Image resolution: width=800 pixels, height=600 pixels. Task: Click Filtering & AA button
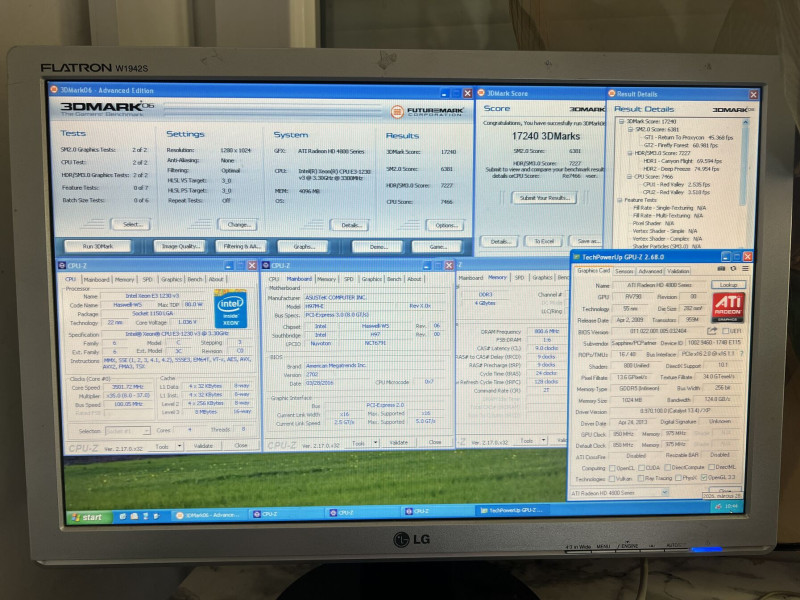[x=241, y=246]
